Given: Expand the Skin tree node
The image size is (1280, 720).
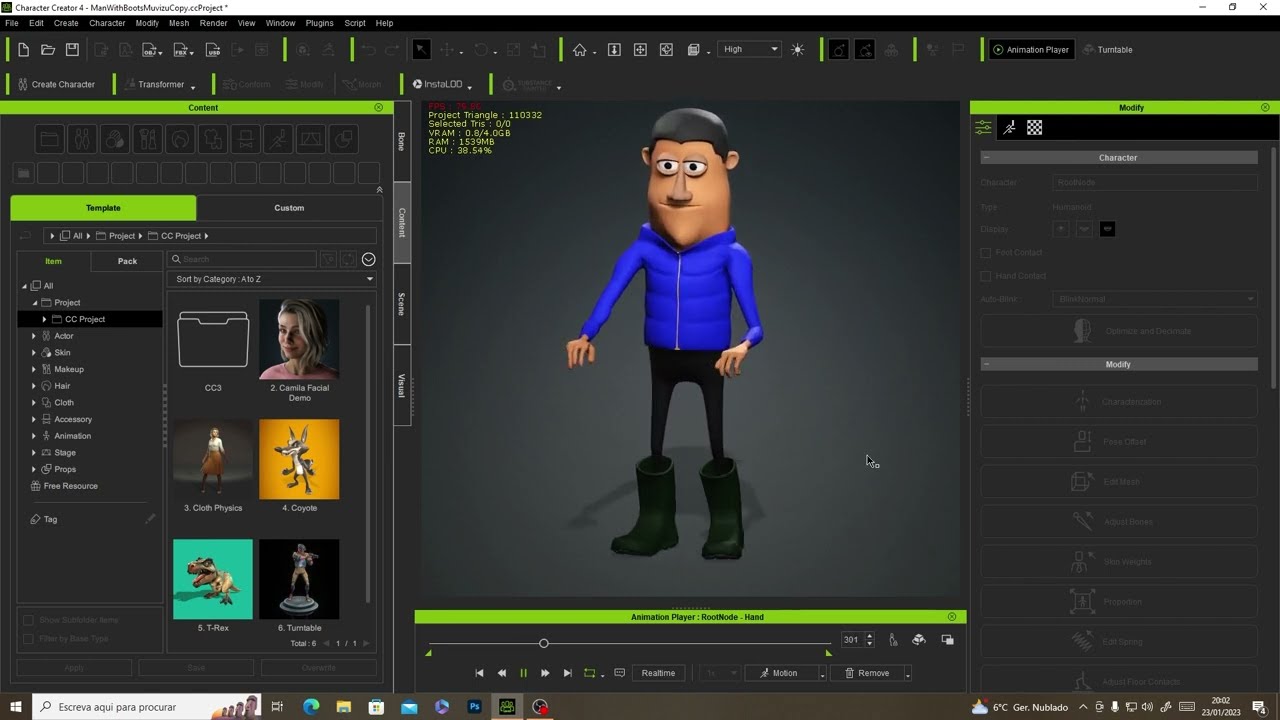Looking at the screenshot, I should pos(34,353).
